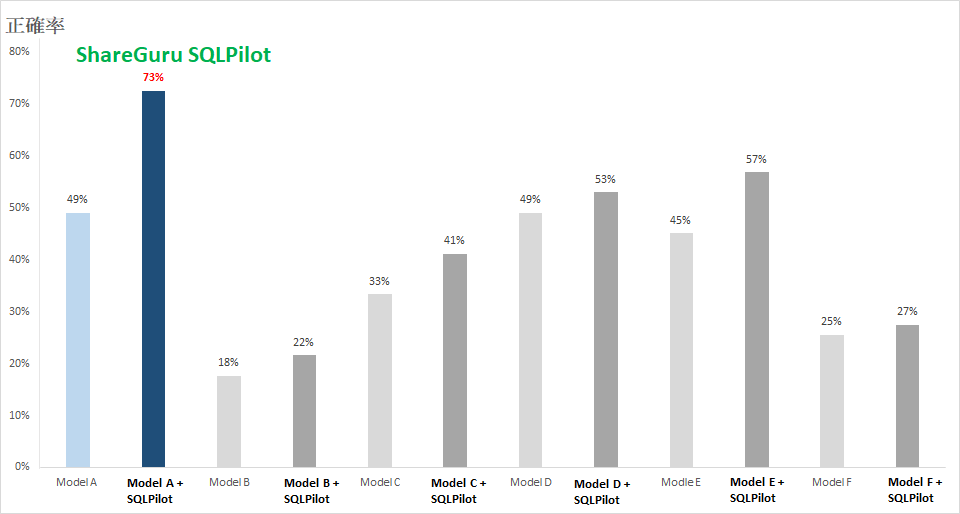Click the Model C bar at 33%
The image size is (960, 514).
tap(380, 380)
